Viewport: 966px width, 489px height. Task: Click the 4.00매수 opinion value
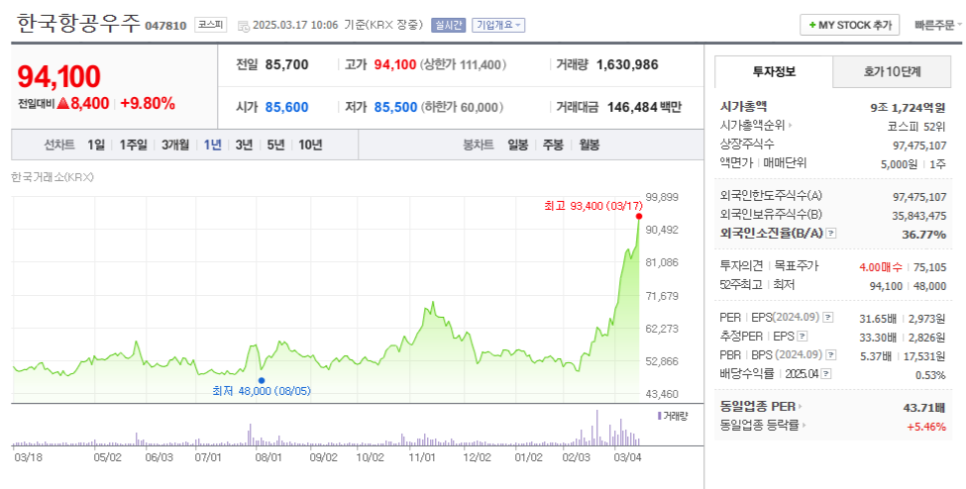[x=880, y=267]
